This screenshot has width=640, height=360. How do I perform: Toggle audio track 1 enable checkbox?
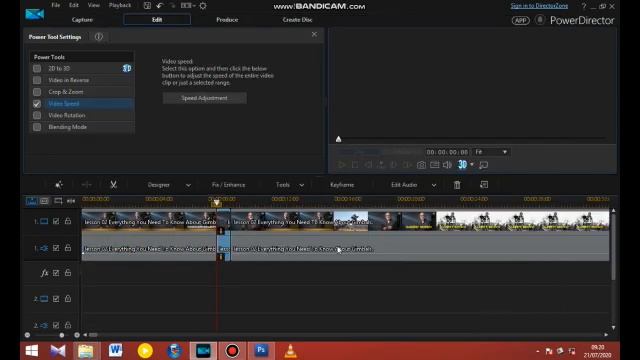click(x=56, y=248)
